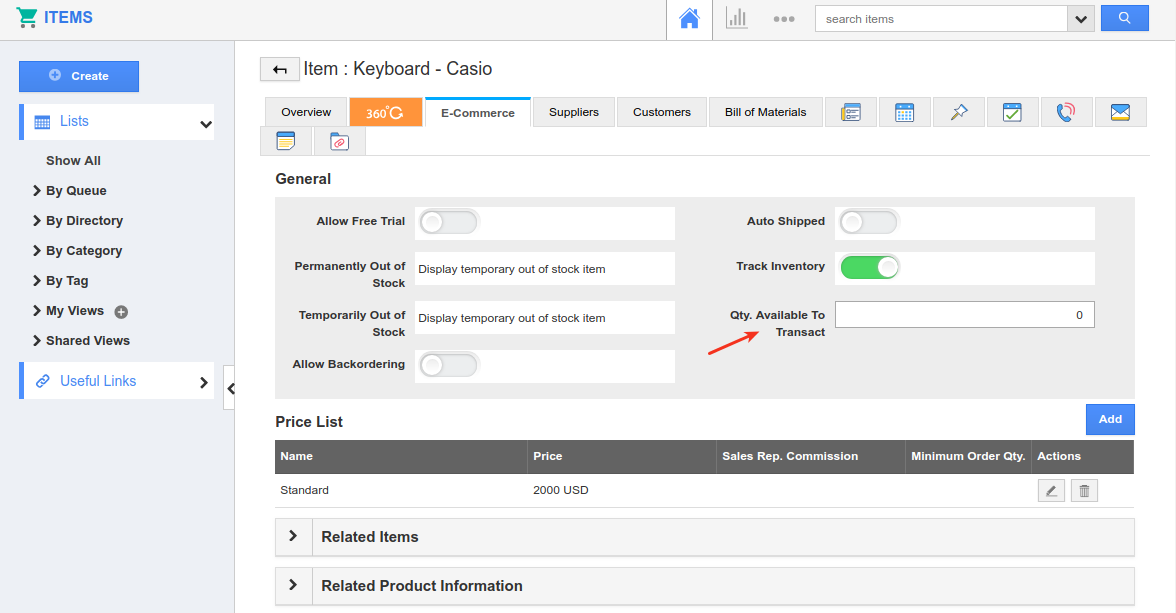Click Add in Price List

click(x=1110, y=419)
